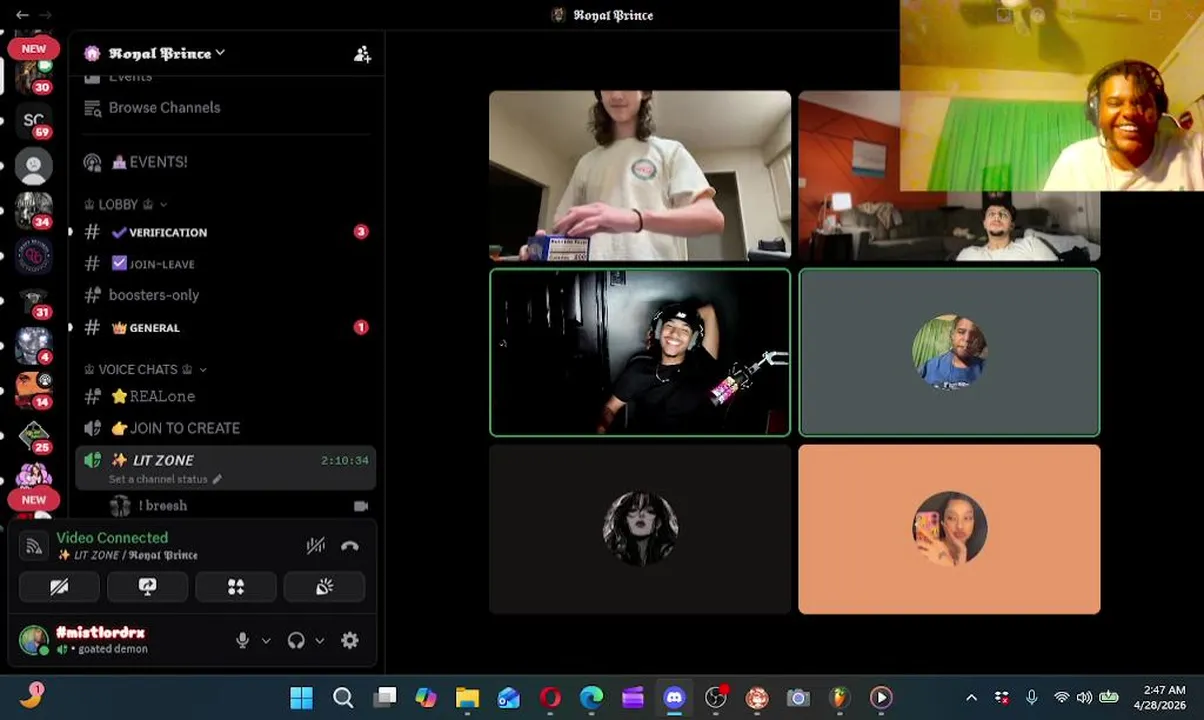Click the top NEW unread mentions pill
The width and height of the screenshot is (1204, 720).
coord(34,48)
